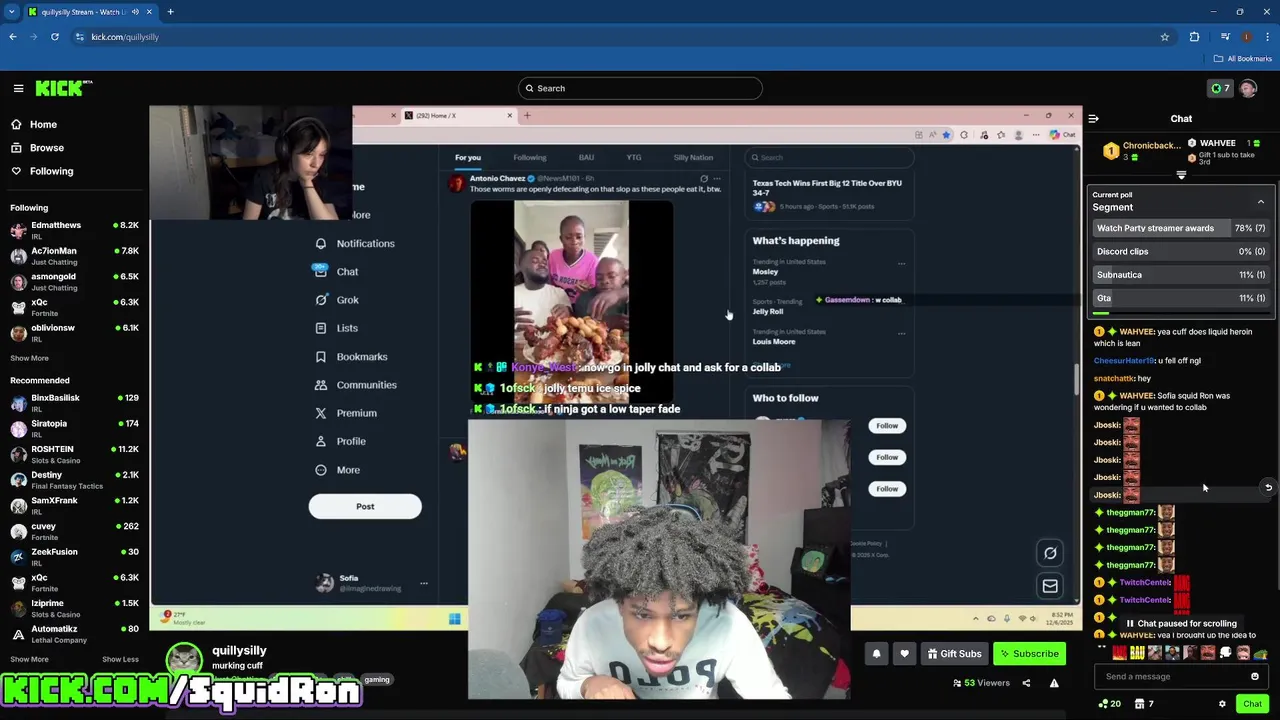
Task: Select the Silly Nation tab in X
Action: [693, 157]
